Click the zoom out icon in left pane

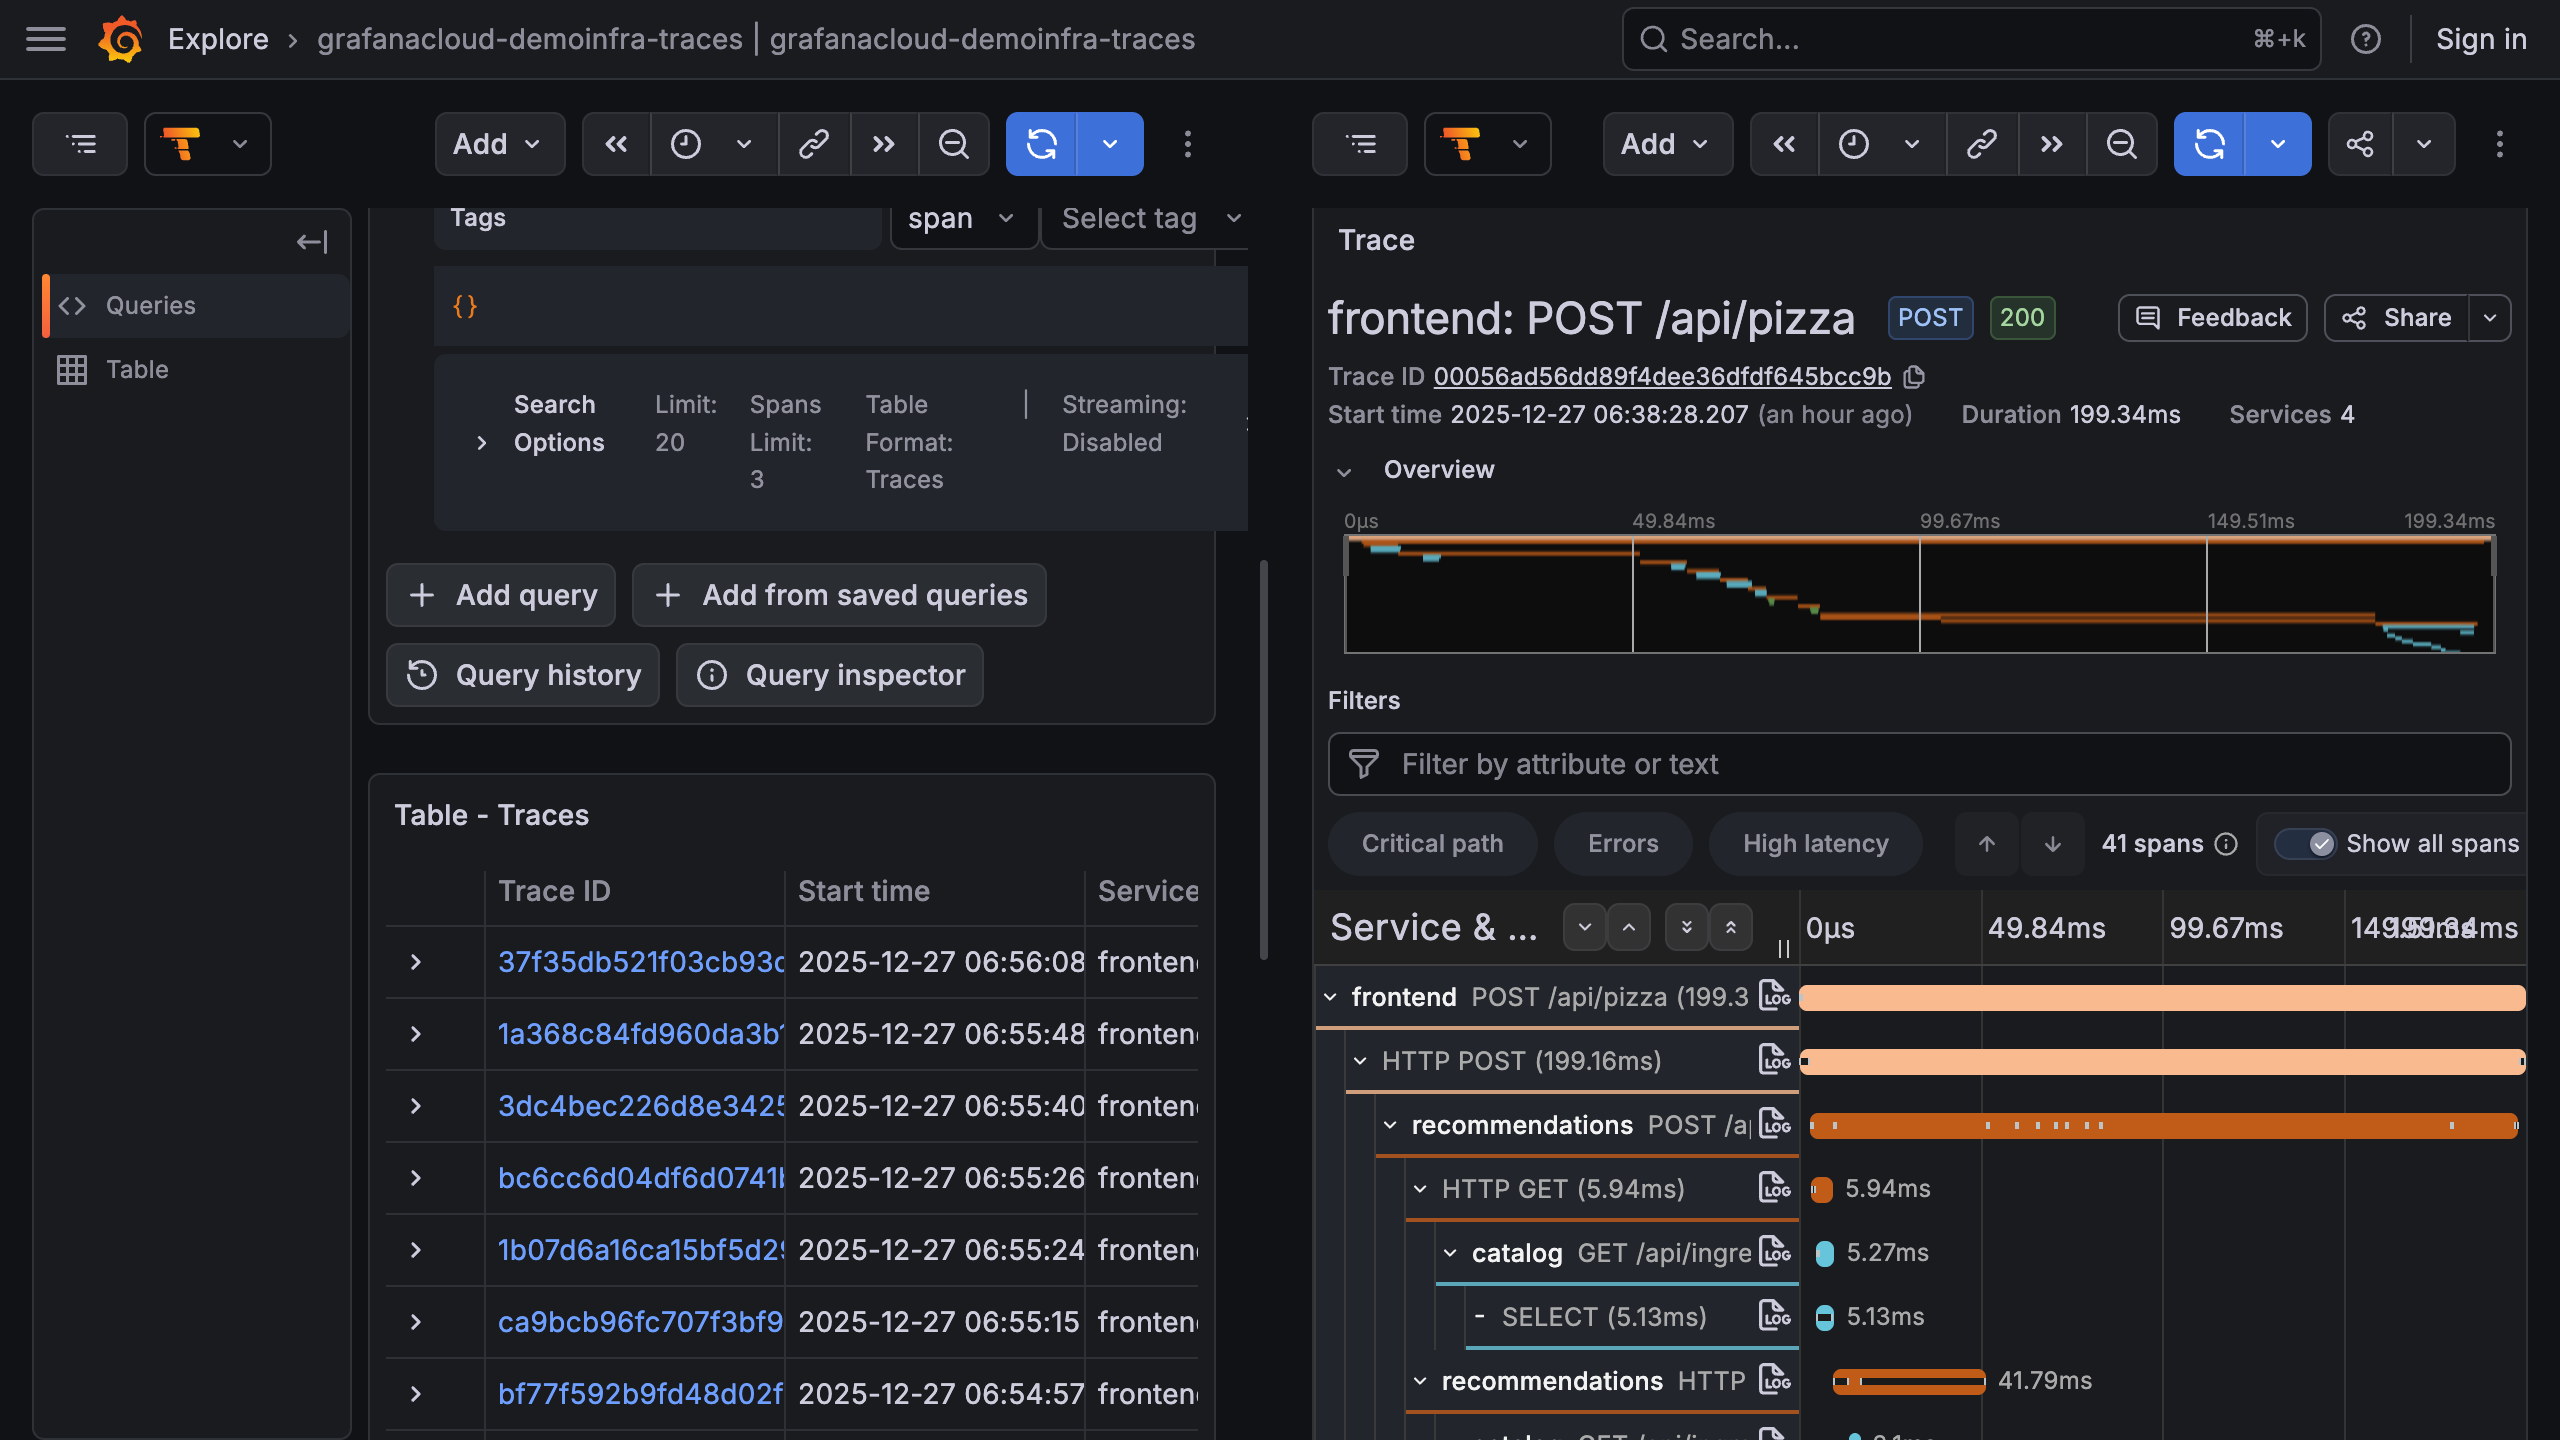[953, 144]
